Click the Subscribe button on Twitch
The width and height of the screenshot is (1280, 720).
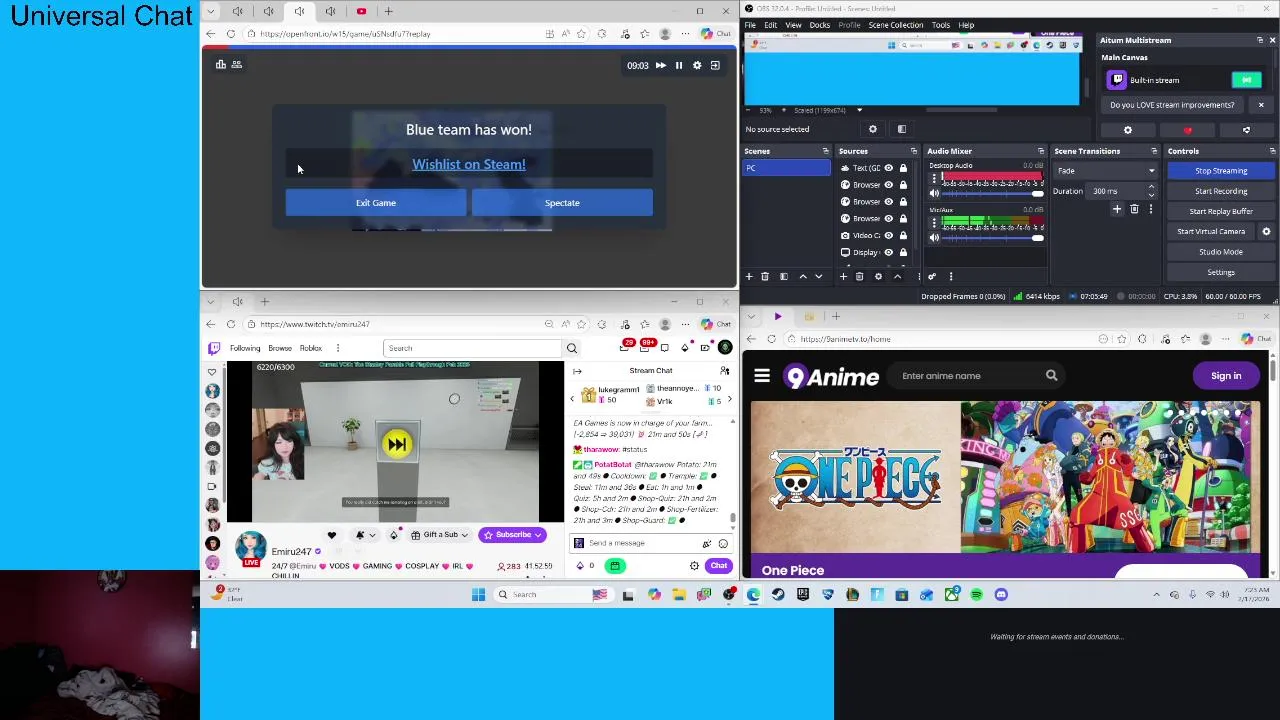[x=512, y=535]
